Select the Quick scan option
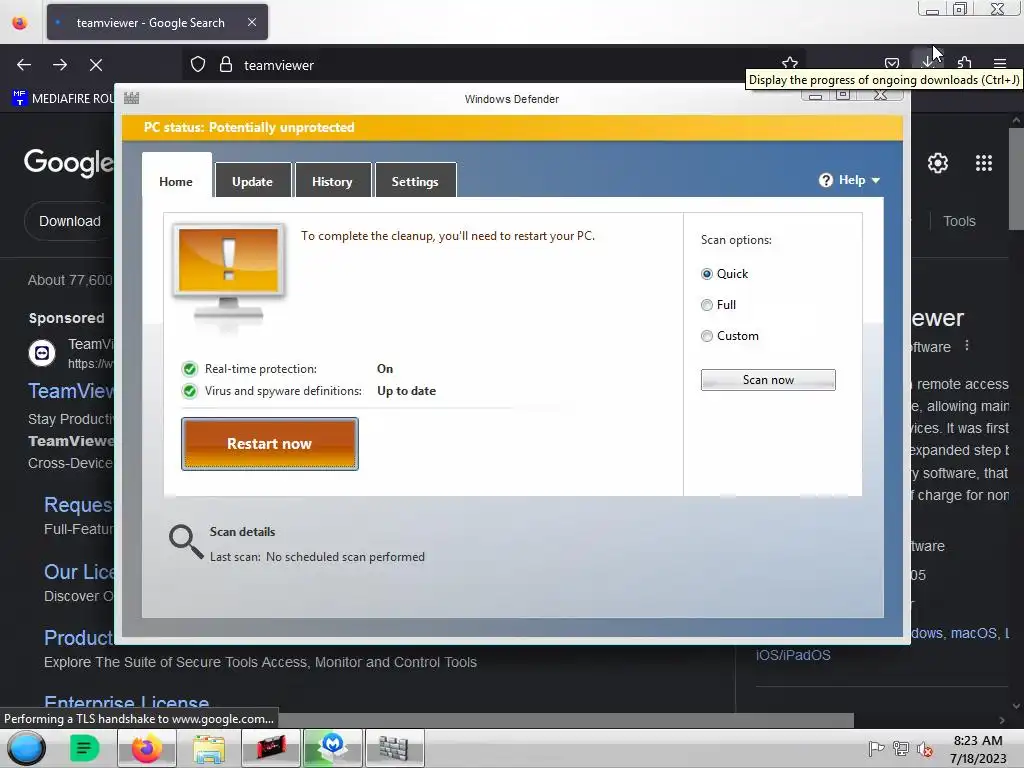Viewport: 1024px width, 768px height. pos(707,274)
